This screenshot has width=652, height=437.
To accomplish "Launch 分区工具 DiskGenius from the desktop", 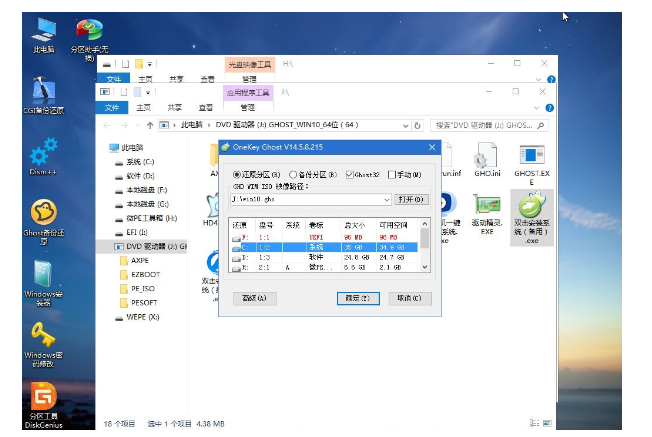I will [x=43, y=405].
